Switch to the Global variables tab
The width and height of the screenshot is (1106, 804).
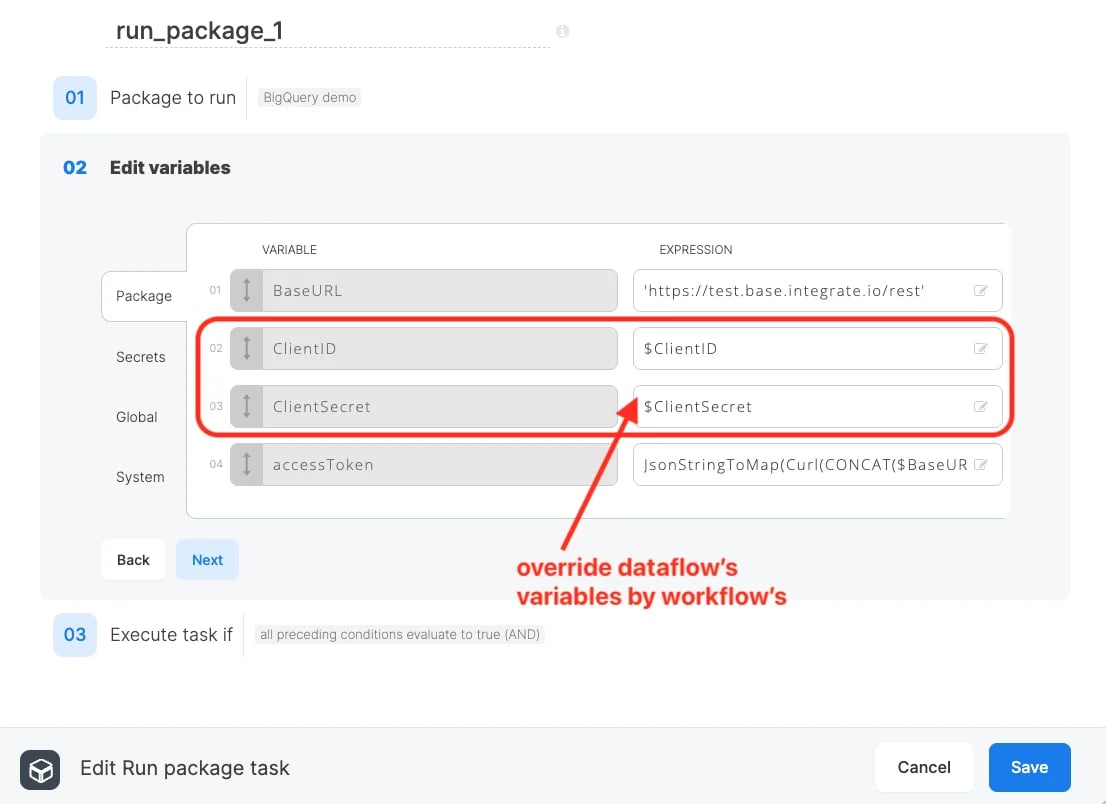pos(137,417)
